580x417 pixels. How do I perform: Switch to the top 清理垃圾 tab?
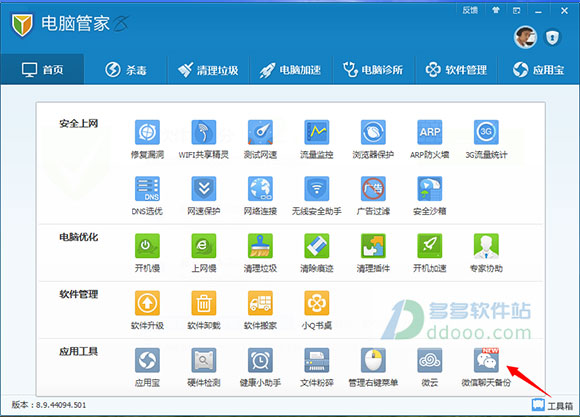click(208, 70)
